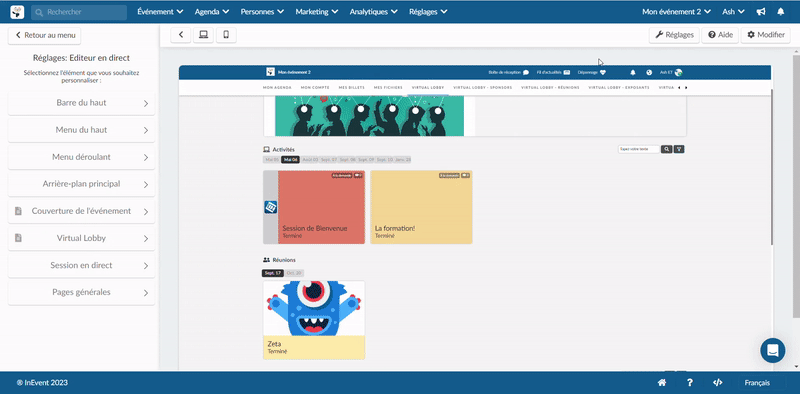This screenshot has width=800, height=394.
Task: Expand the Session en direct settings
Action: coord(82,265)
